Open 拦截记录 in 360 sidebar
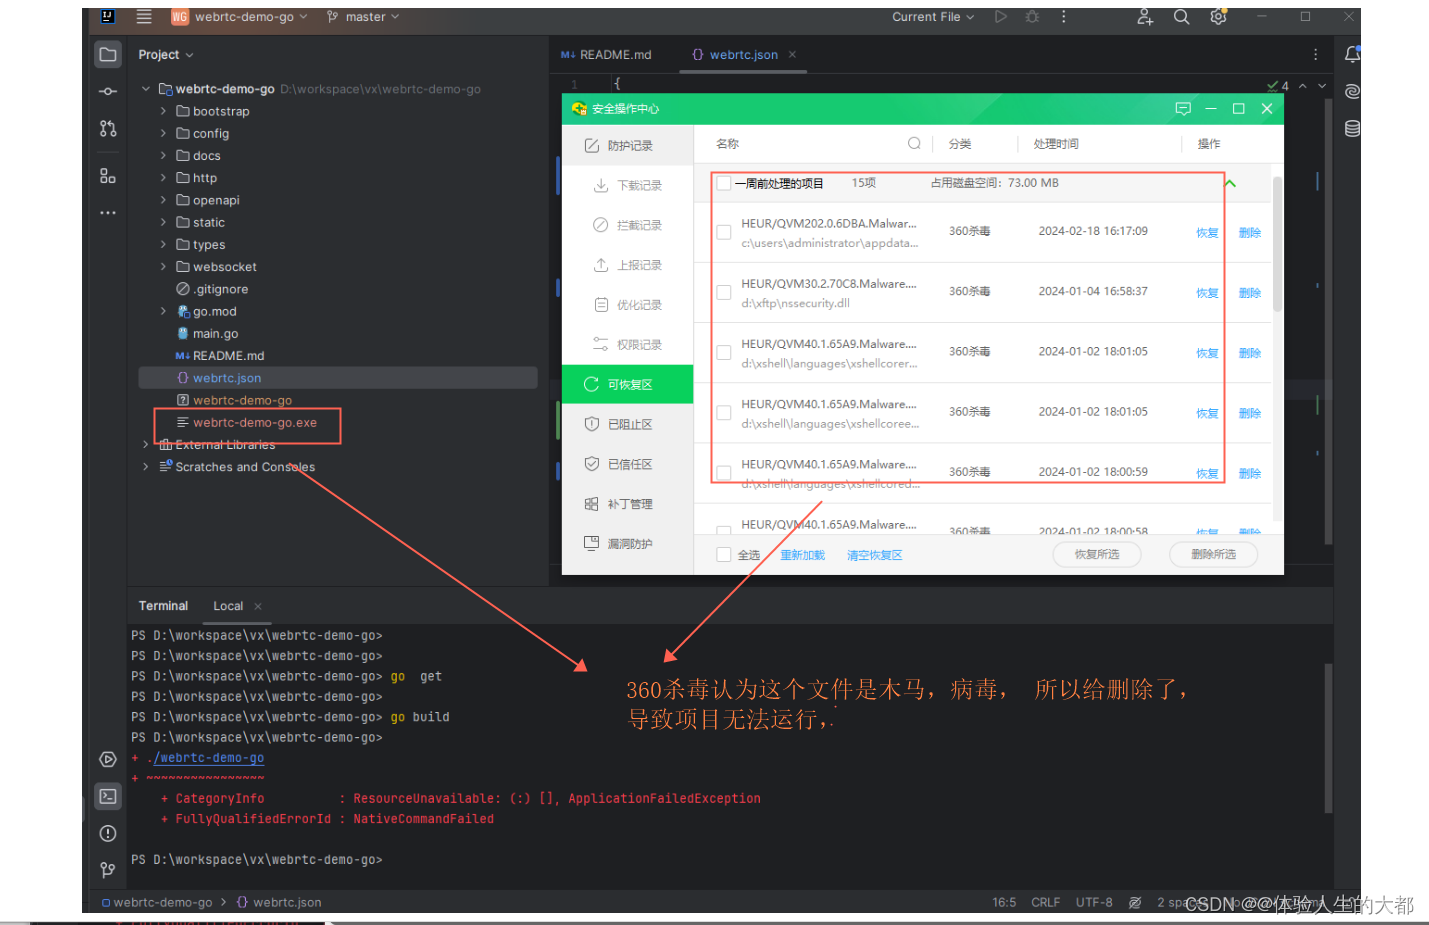Image resolution: width=1429 pixels, height=925 pixels. click(x=628, y=225)
